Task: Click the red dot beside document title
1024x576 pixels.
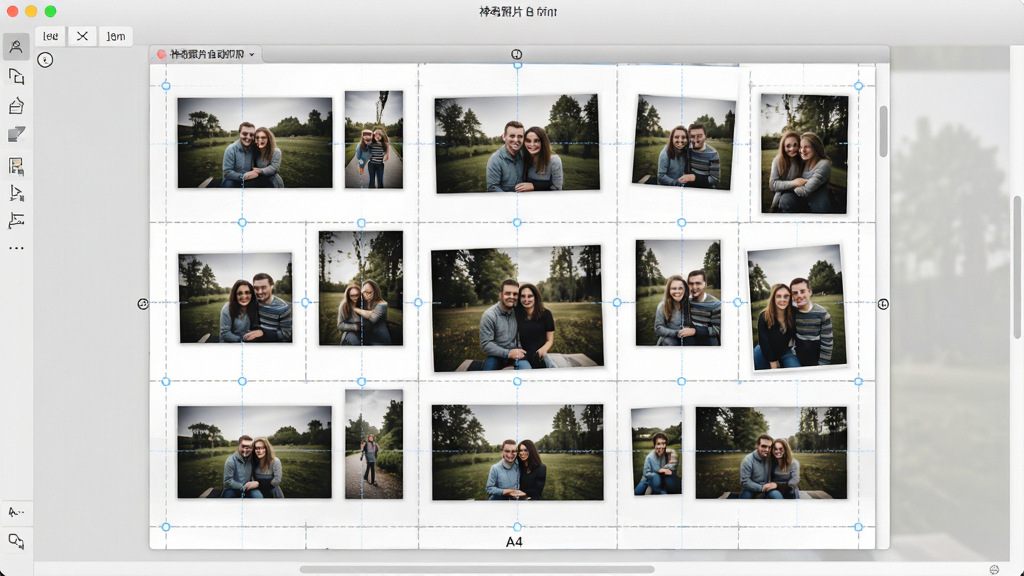Action: (x=161, y=54)
